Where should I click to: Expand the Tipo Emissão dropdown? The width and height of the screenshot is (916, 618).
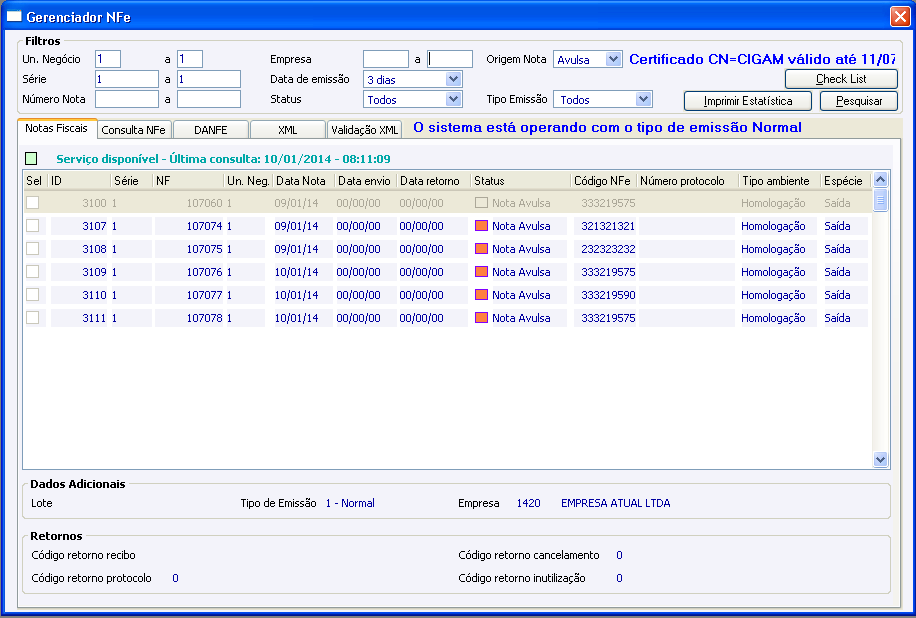(x=644, y=99)
